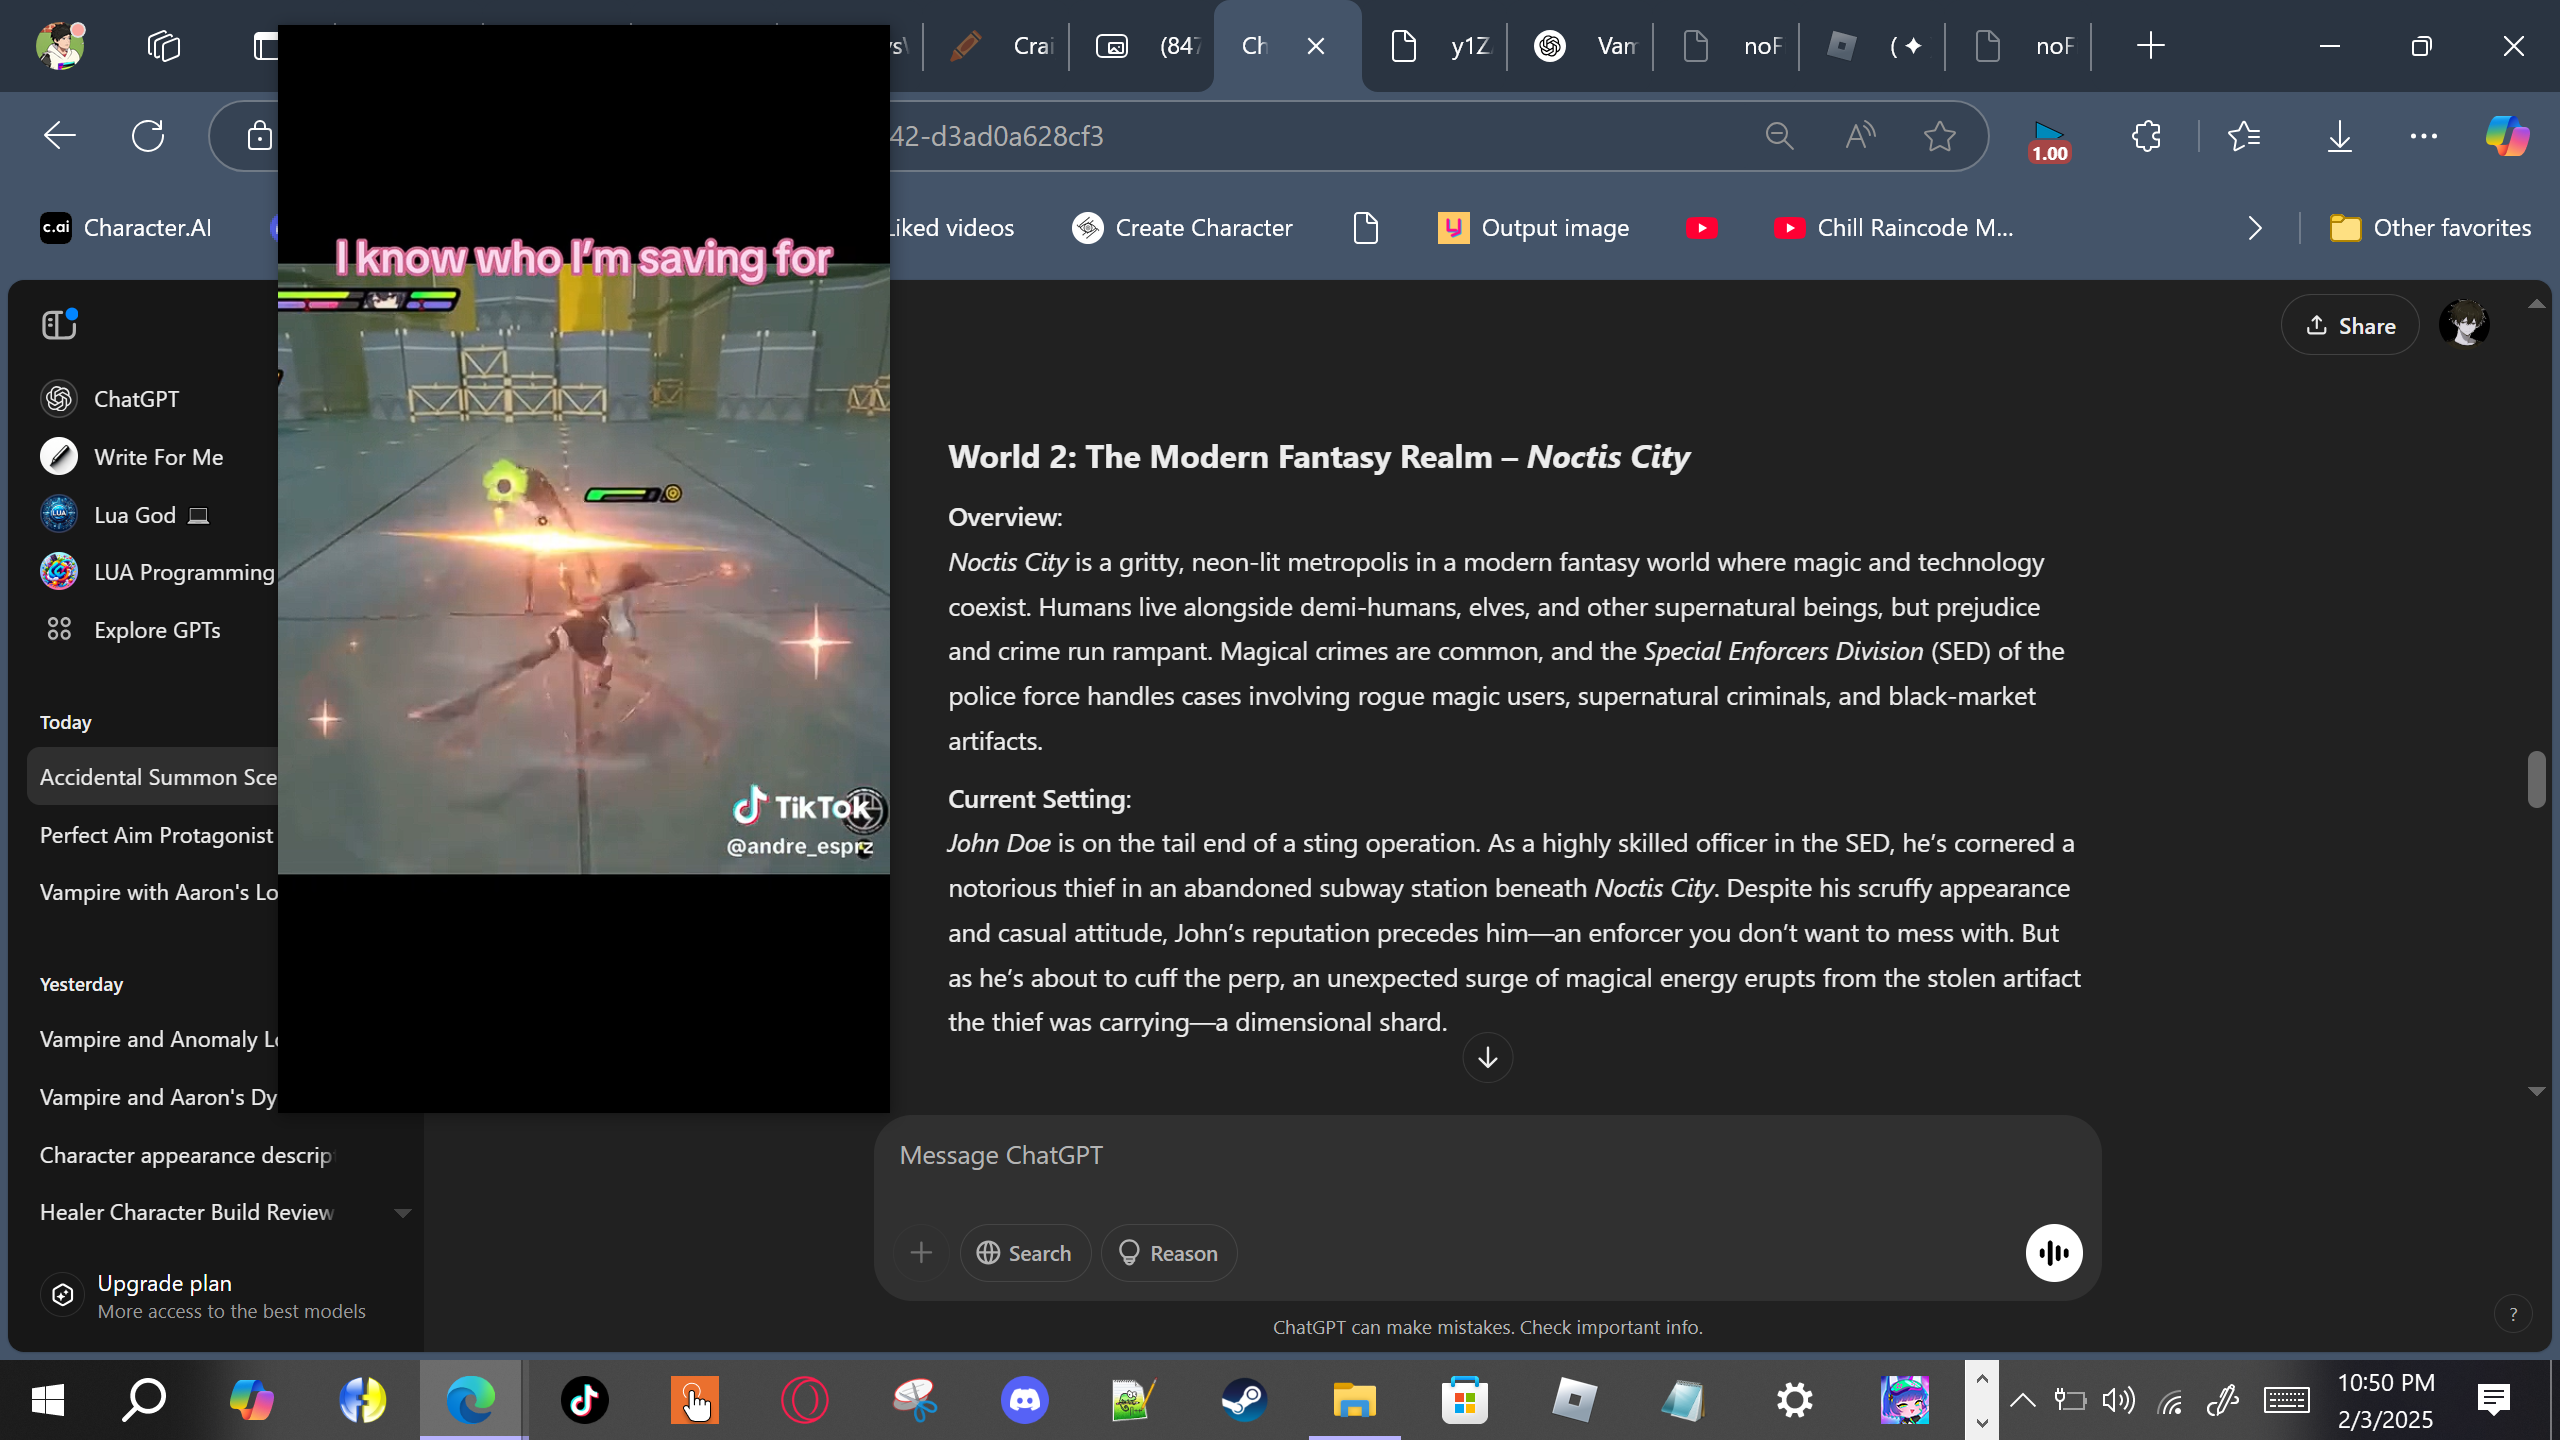This screenshot has width=2560, height=1440.
Task: Close the active Ch tab
Action: point(1316,46)
